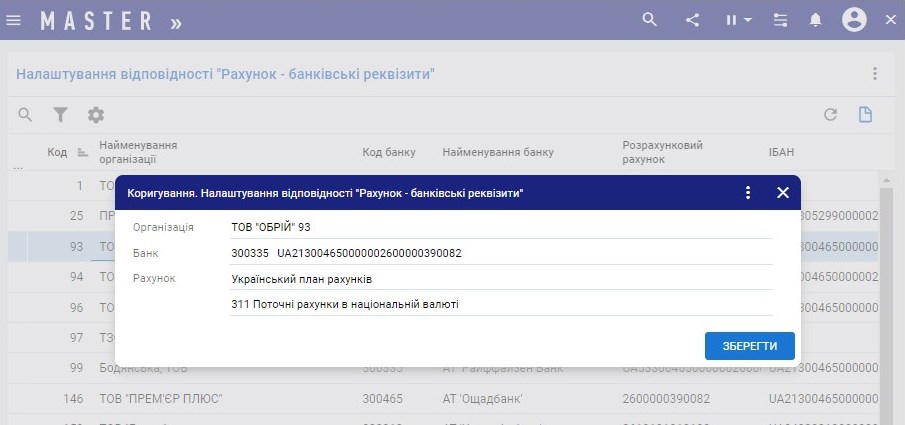Click the vertical table scrollbar
This screenshot has width=905, height=425.
point(886,300)
